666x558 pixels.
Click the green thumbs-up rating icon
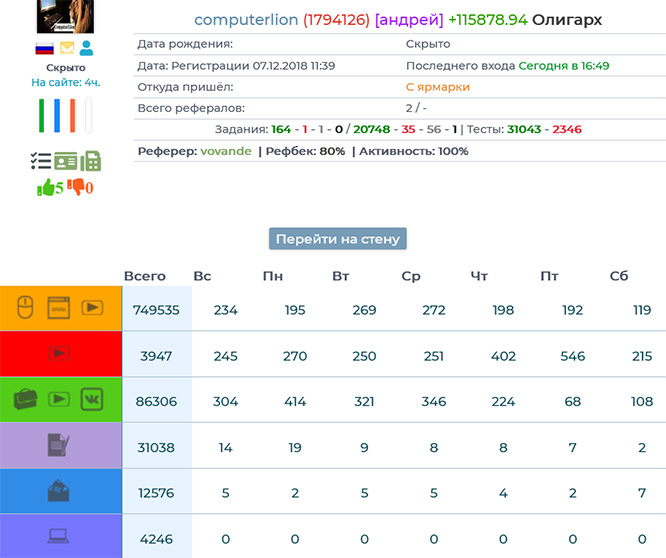click(45, 187)
